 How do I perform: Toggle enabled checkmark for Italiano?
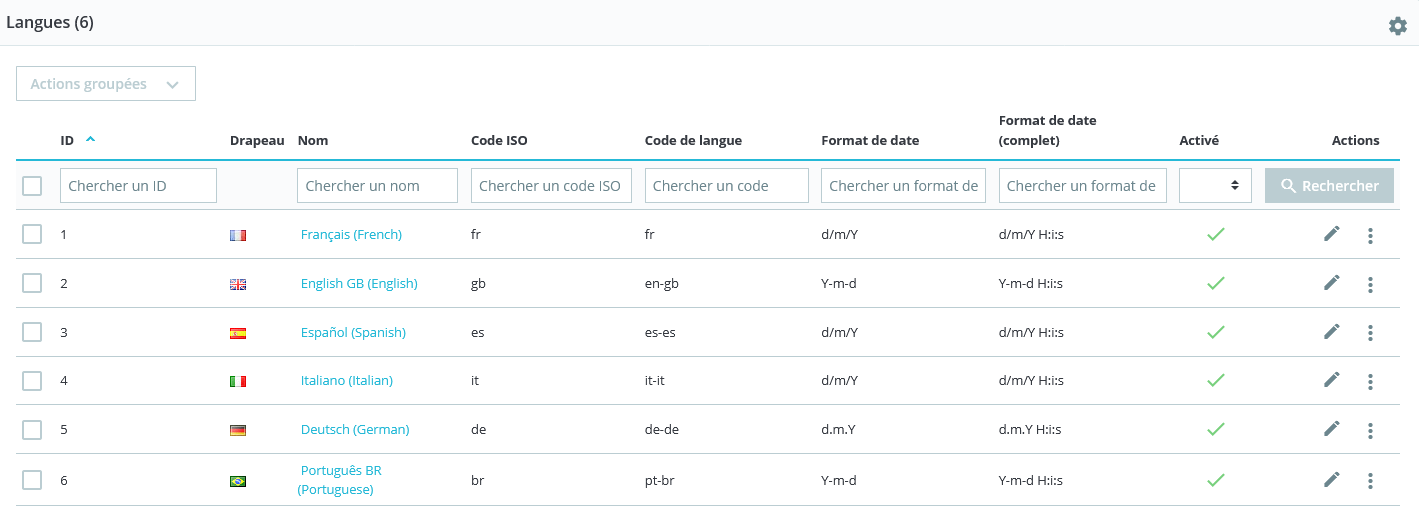click(x=1215, y=381)
